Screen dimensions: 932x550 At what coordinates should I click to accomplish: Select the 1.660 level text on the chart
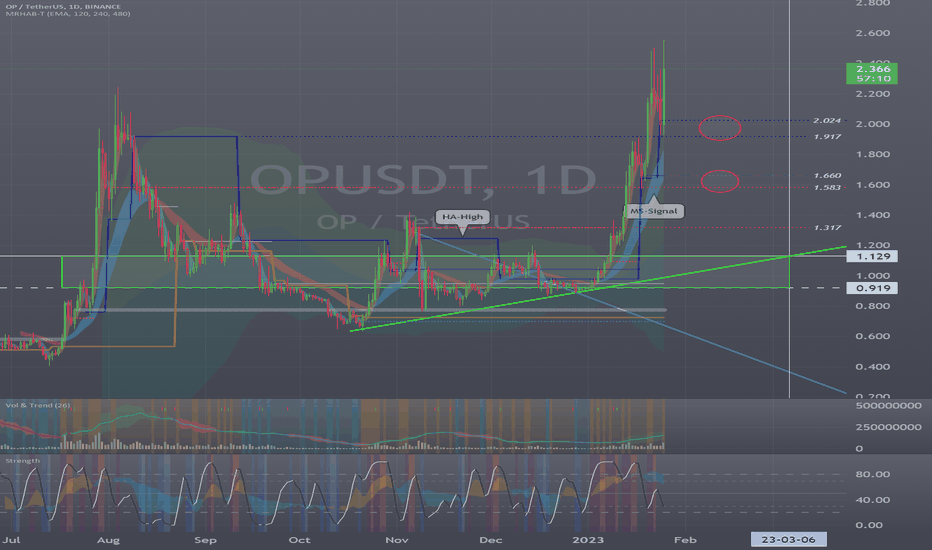coord(827,176)
